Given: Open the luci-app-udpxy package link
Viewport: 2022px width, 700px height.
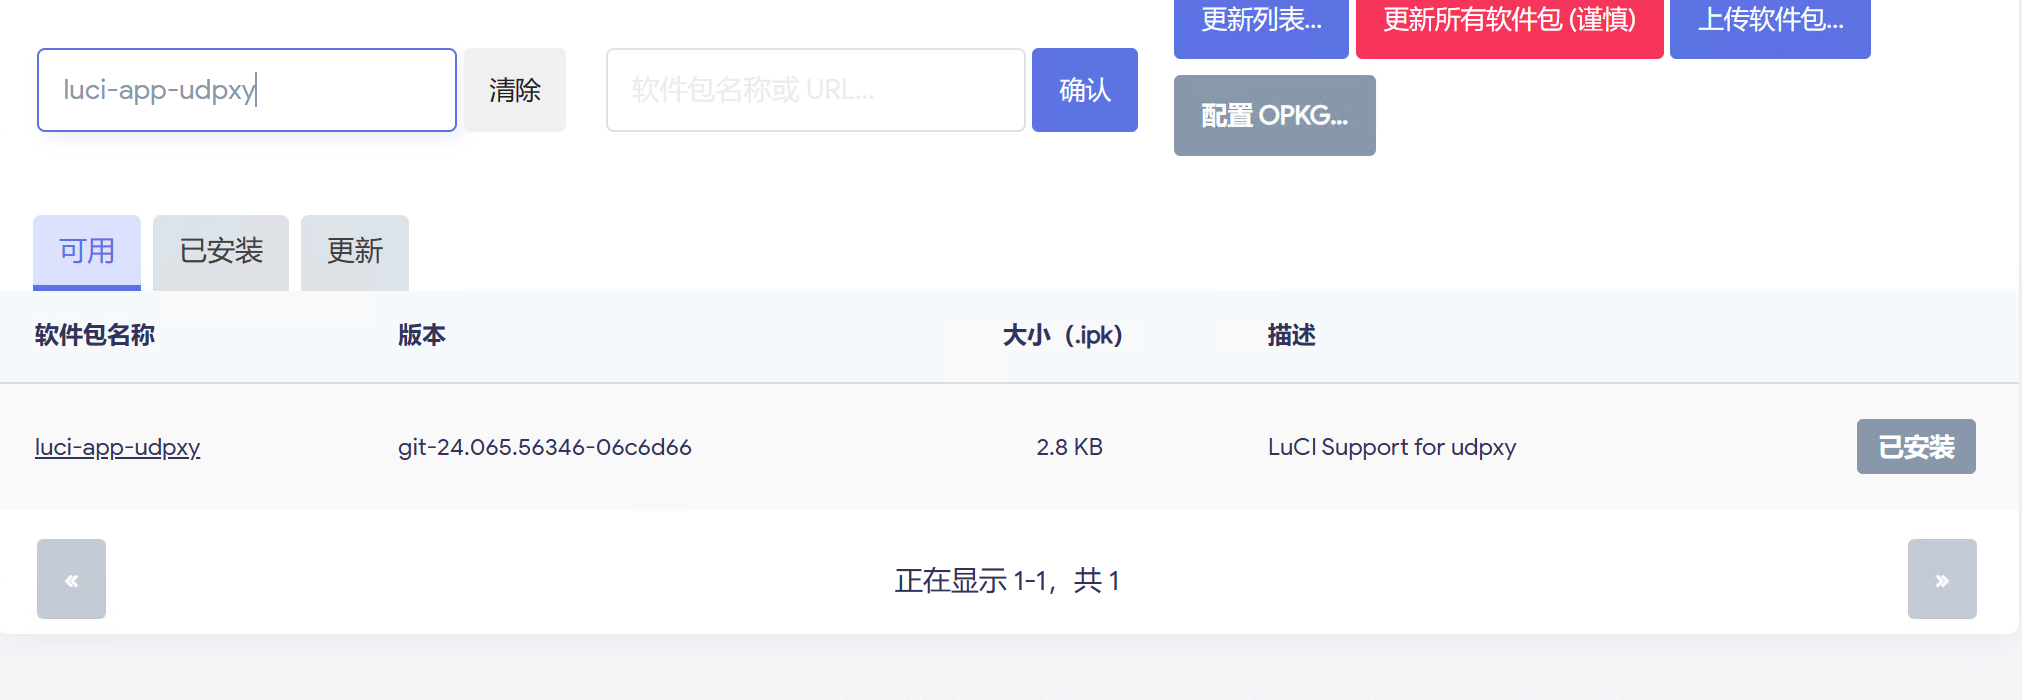Looking at the screenshot, I should click(x=118, y=447).
